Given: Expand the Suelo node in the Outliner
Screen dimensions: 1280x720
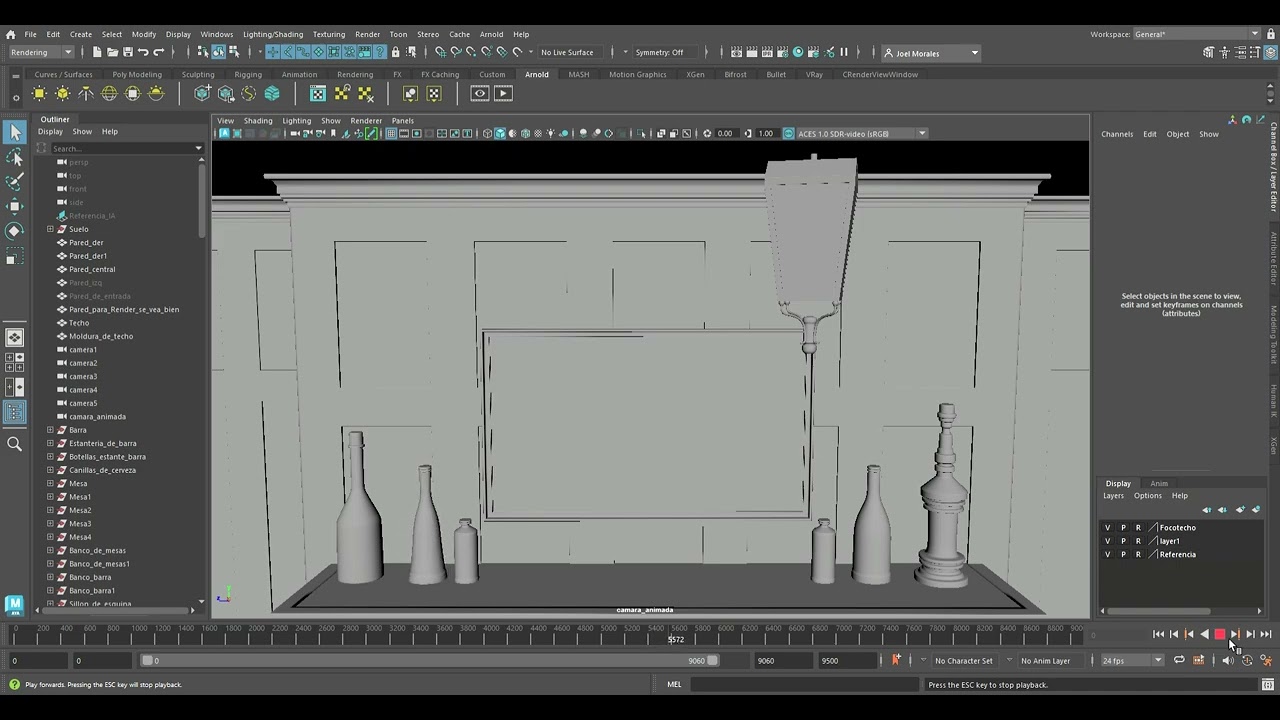Looking at the screenshot, I should pos(50,229).
